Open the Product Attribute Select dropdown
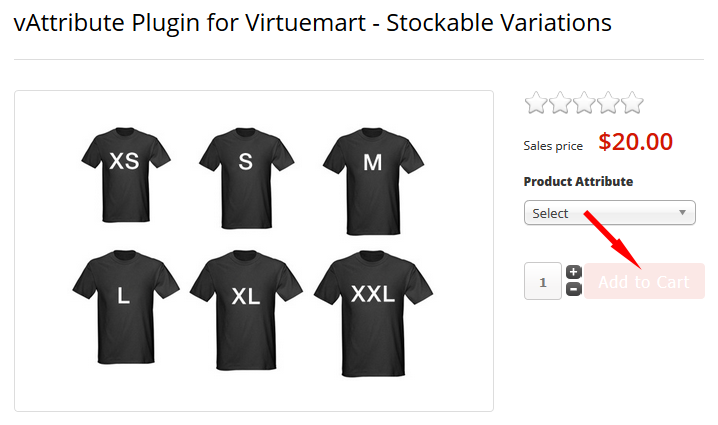The height and width of the screenshot is (425, 718). coord(609,213)
